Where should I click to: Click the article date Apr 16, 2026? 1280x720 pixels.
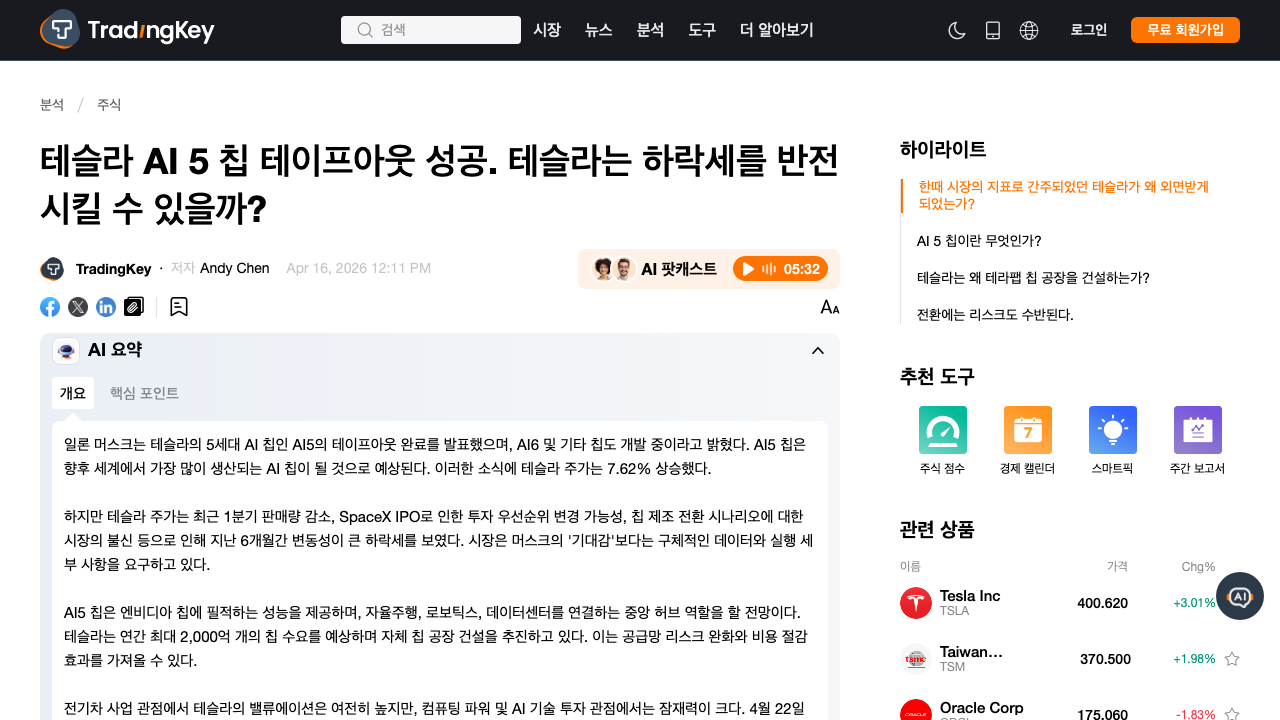pyautogui.click(x=358, y=268)
